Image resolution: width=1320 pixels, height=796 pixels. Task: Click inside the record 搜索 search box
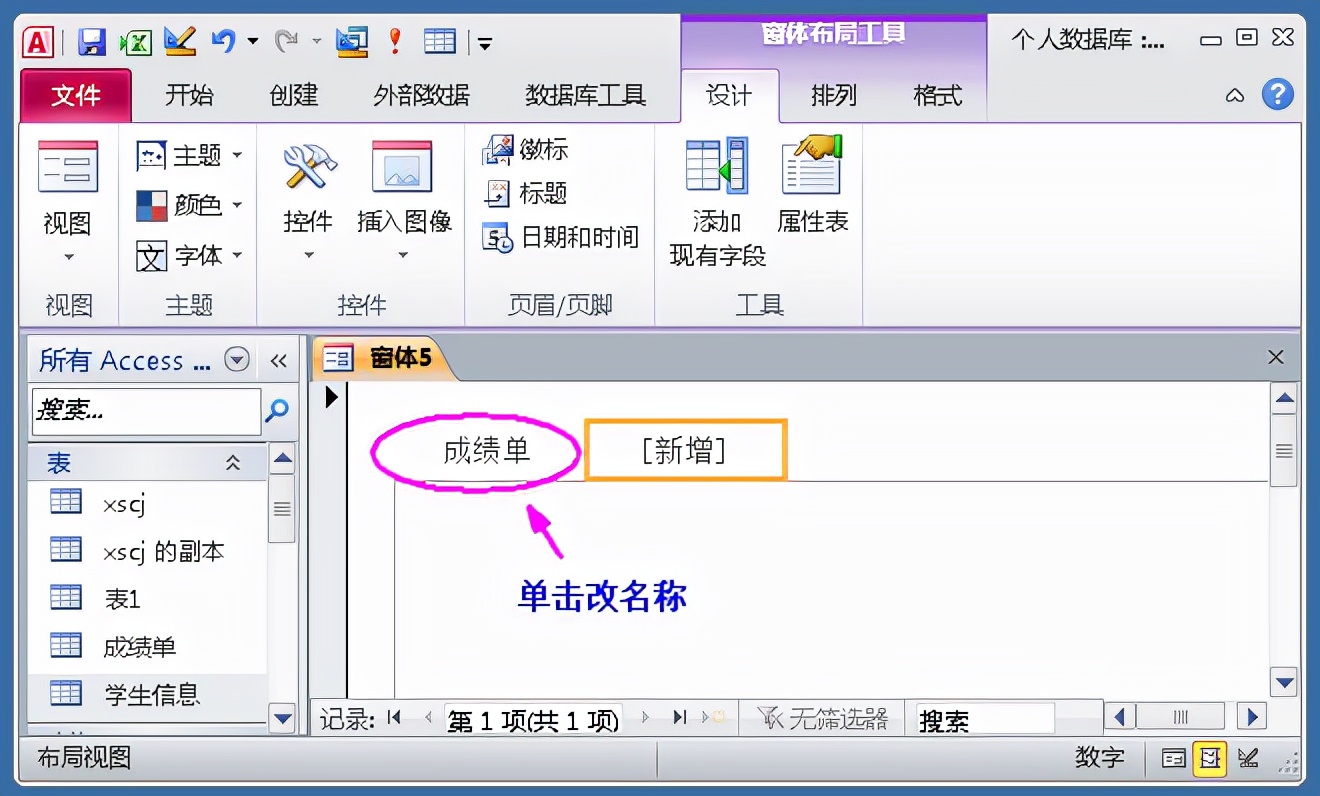tap(985, 718)
